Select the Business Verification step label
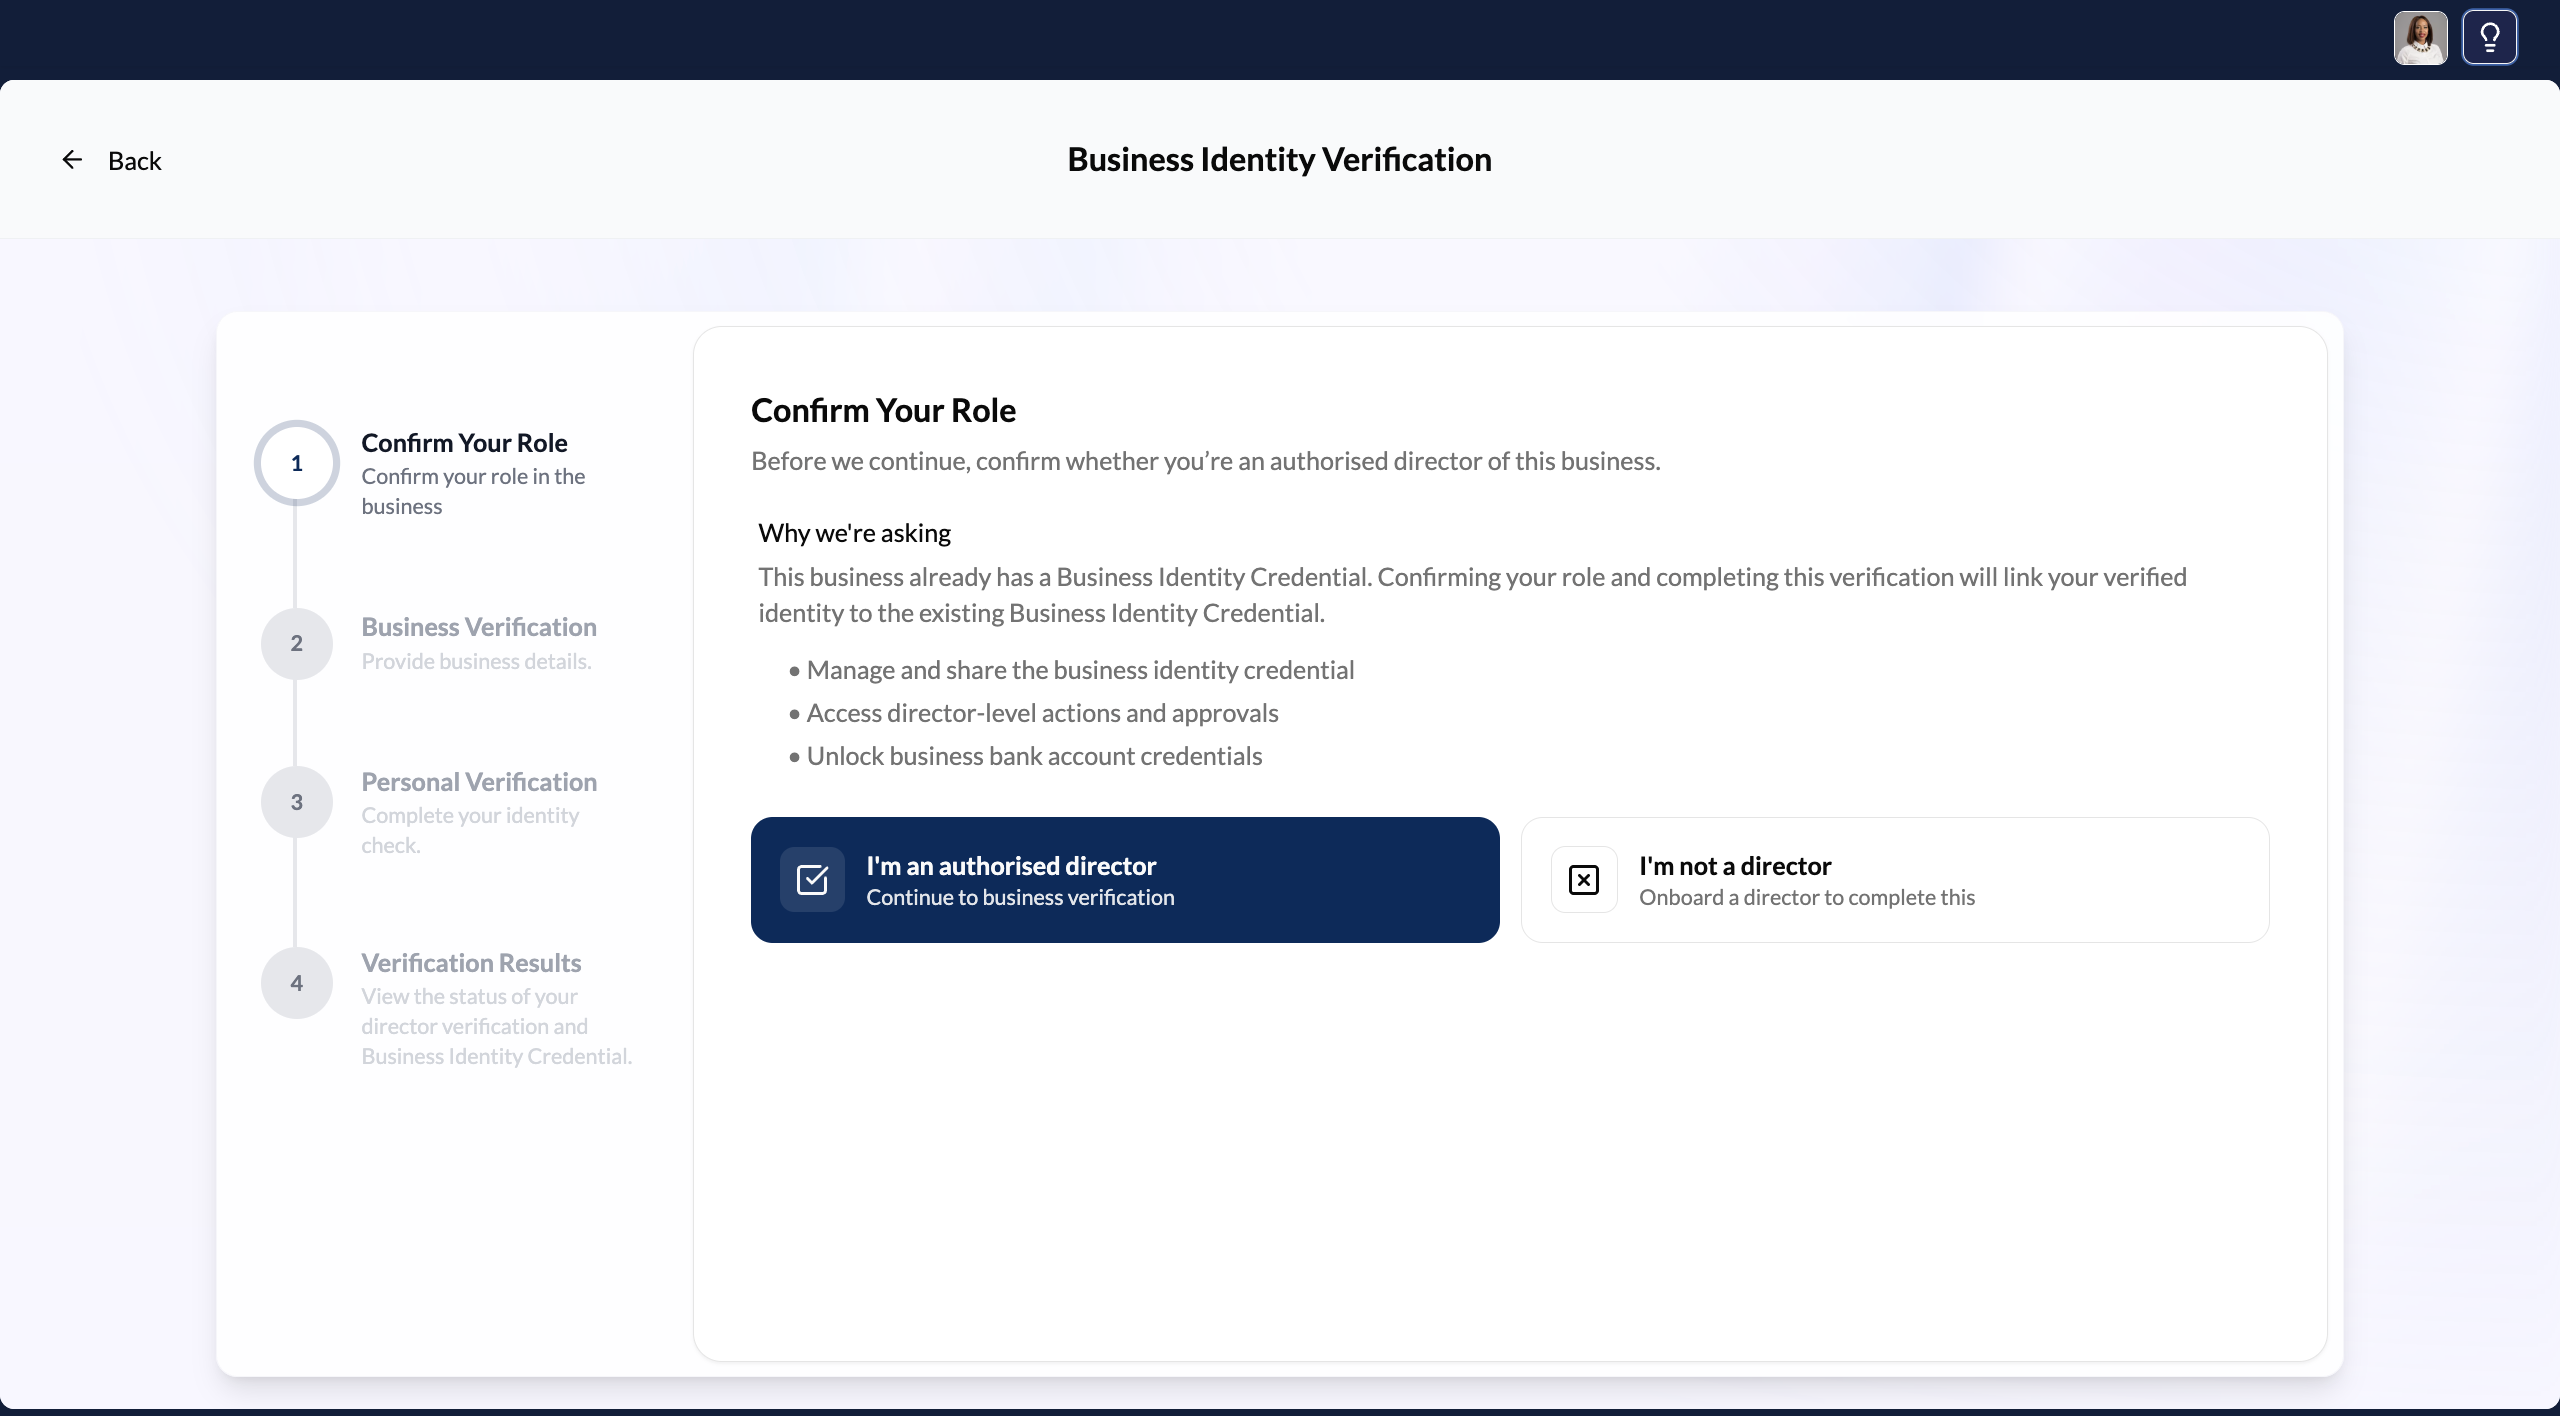 click(478, 627)
